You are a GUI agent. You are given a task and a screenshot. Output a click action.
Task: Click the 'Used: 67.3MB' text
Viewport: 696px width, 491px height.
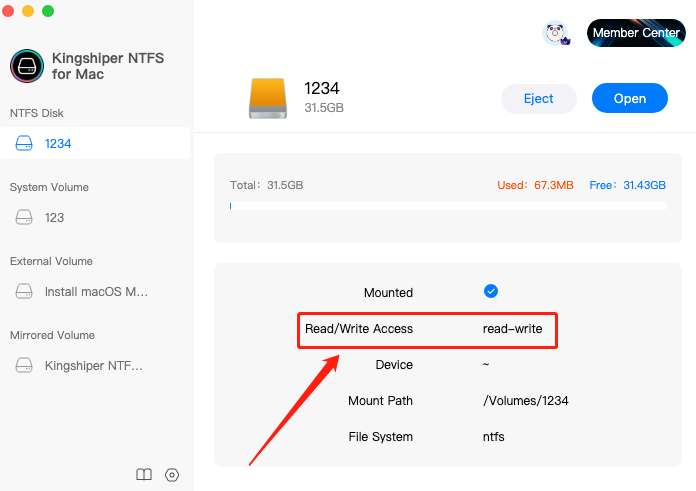pyautogui.click(x=535, y=185)
